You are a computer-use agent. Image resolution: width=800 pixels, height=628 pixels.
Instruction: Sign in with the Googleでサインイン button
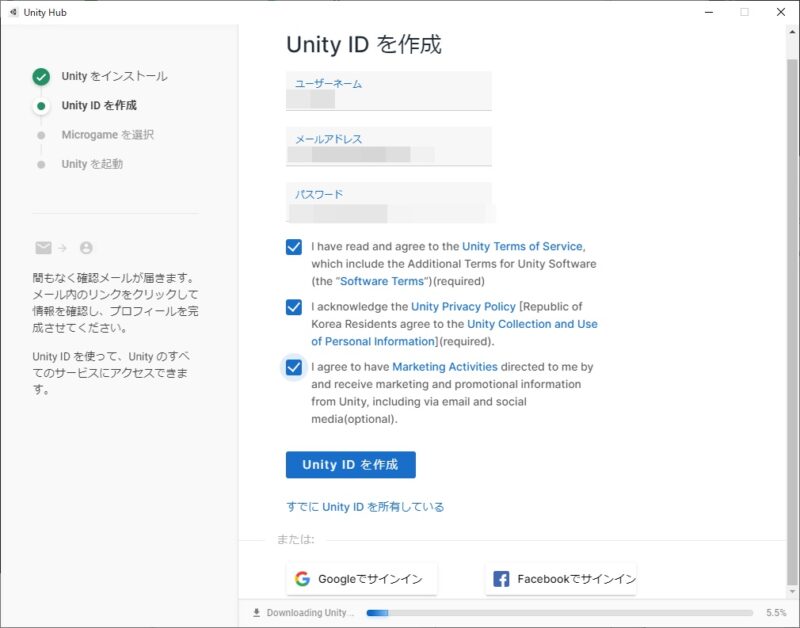362,579
